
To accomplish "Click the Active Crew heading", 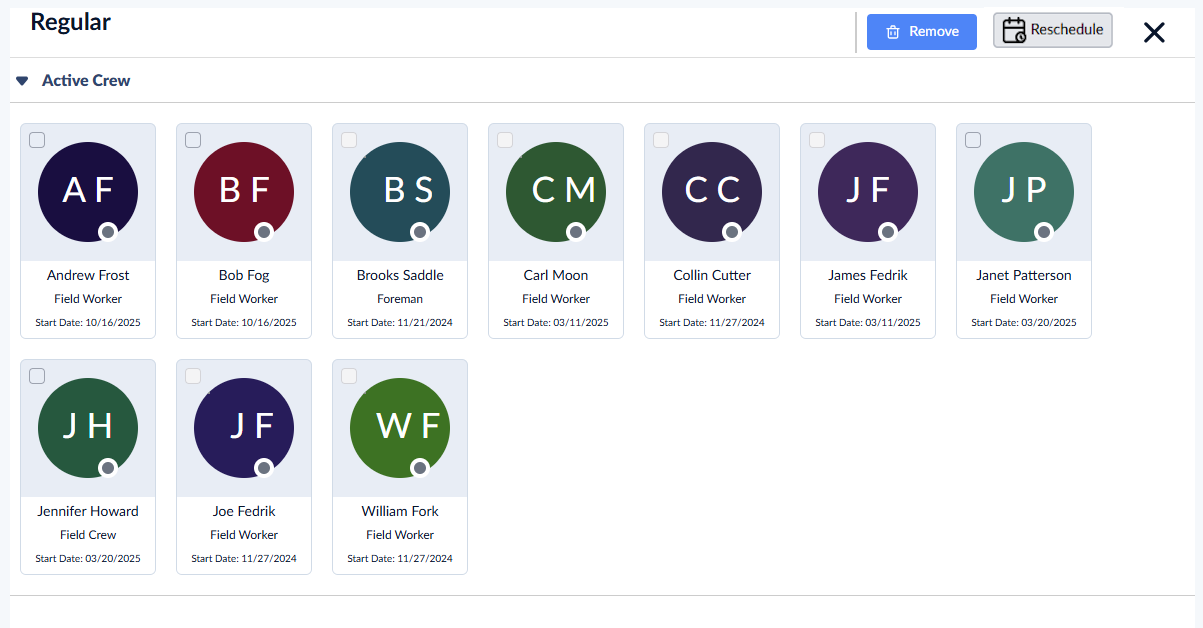I will [x=86, y=81].
